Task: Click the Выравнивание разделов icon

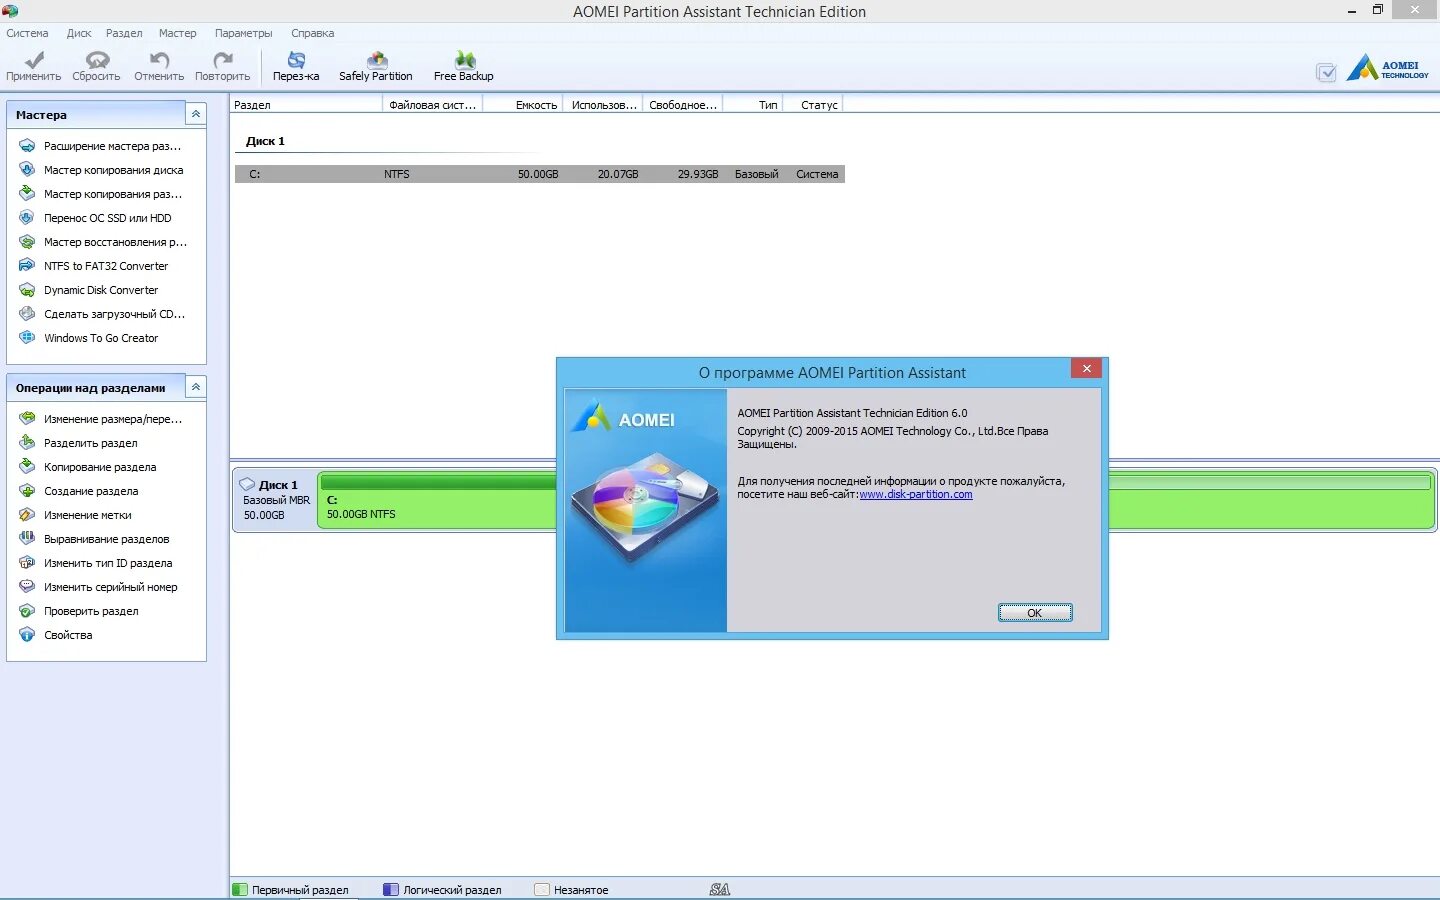Action: pyautogui.click(x=27, y=539)
